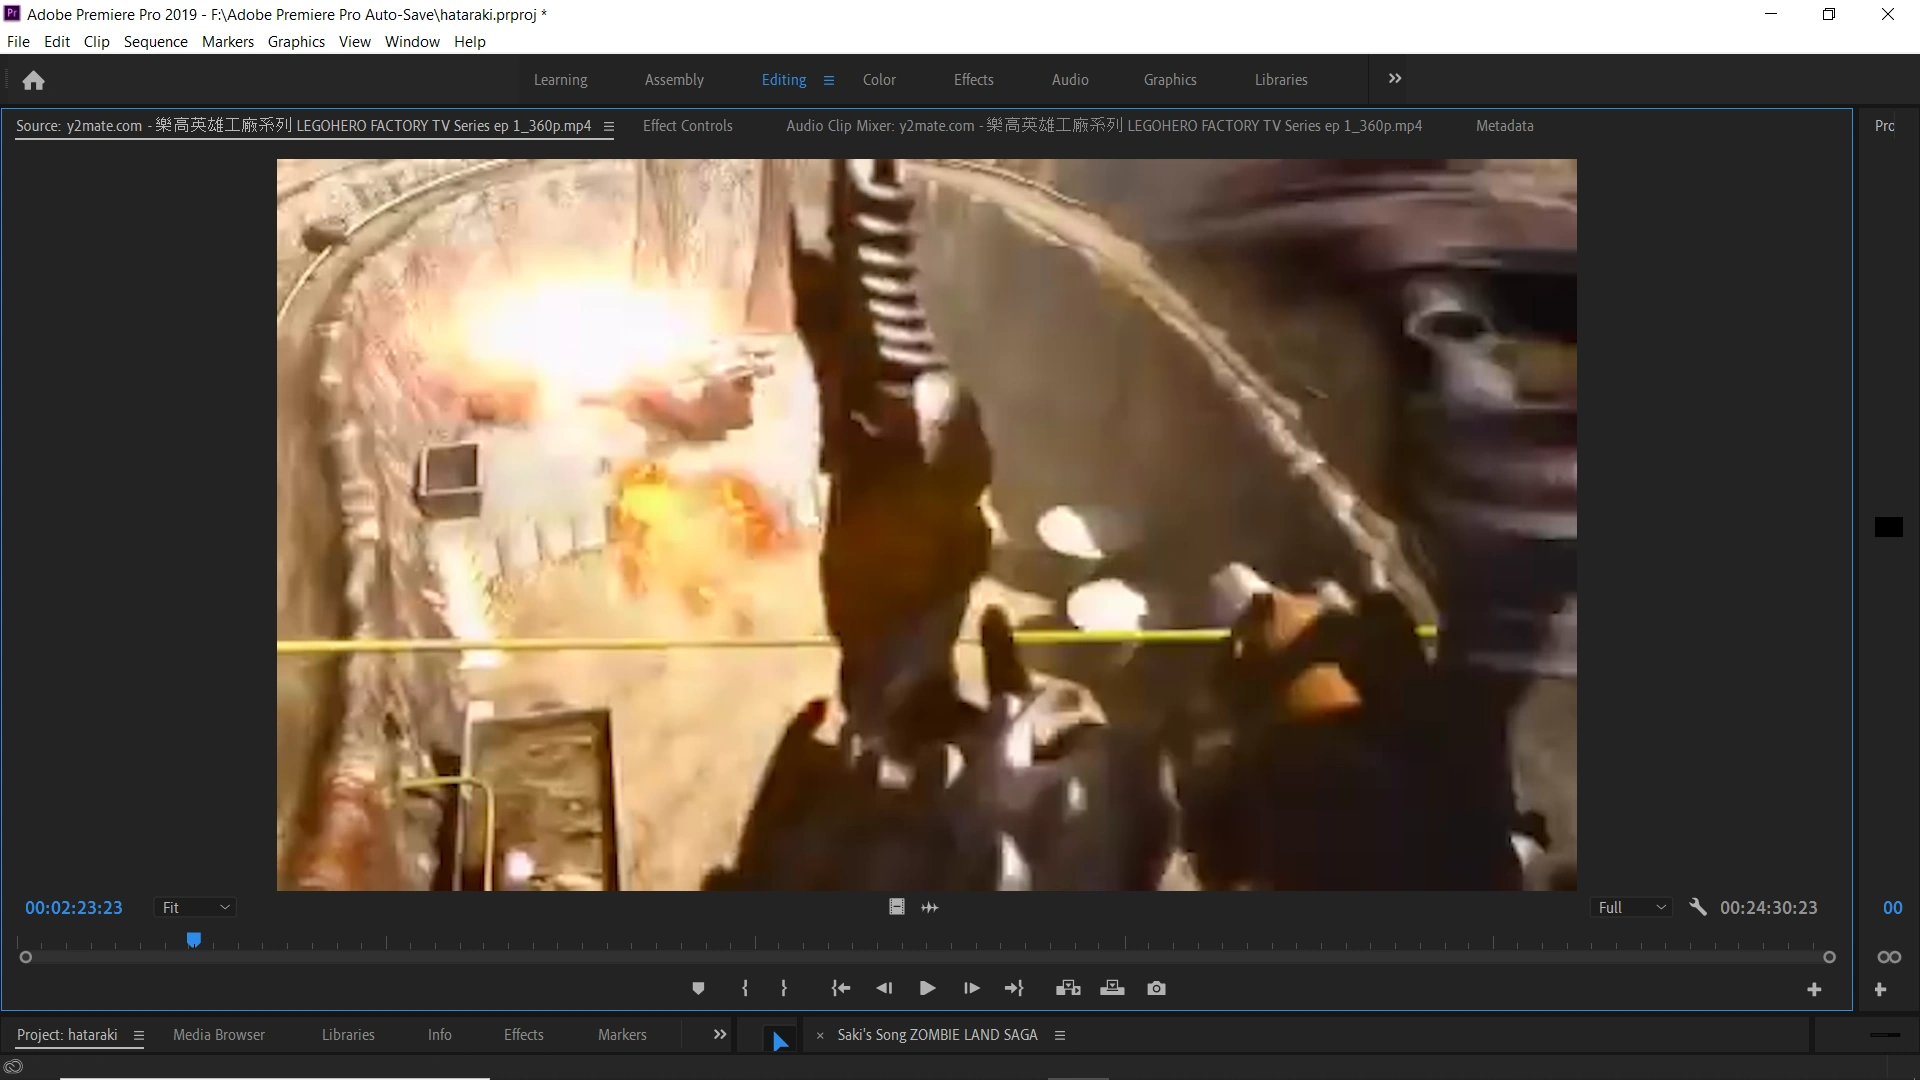Click Drag Audio Only waveform icon
Image resolution: width=1920 pixels, height=1080 pixels.
pyautogui.click(x=930, y=907)
